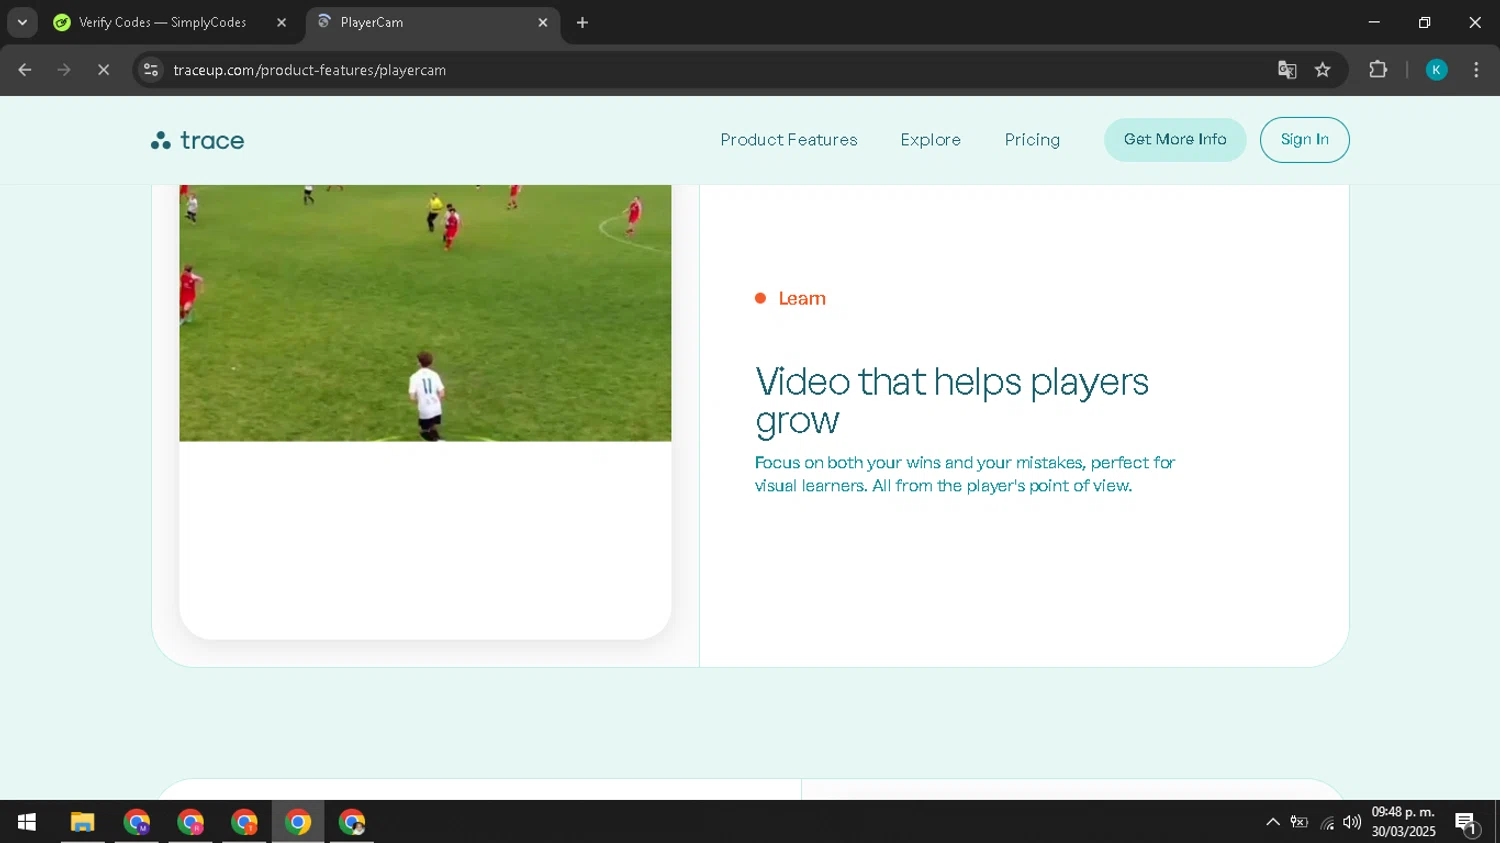The width and height of the screenshot is (1500, 843).
Task: Click the address bar URL
Action: (x=309, y=70)
